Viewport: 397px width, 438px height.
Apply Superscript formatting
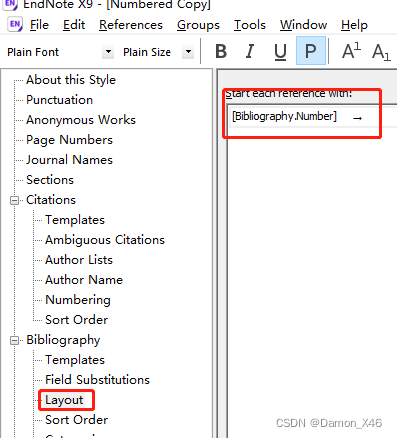point(351,51)
